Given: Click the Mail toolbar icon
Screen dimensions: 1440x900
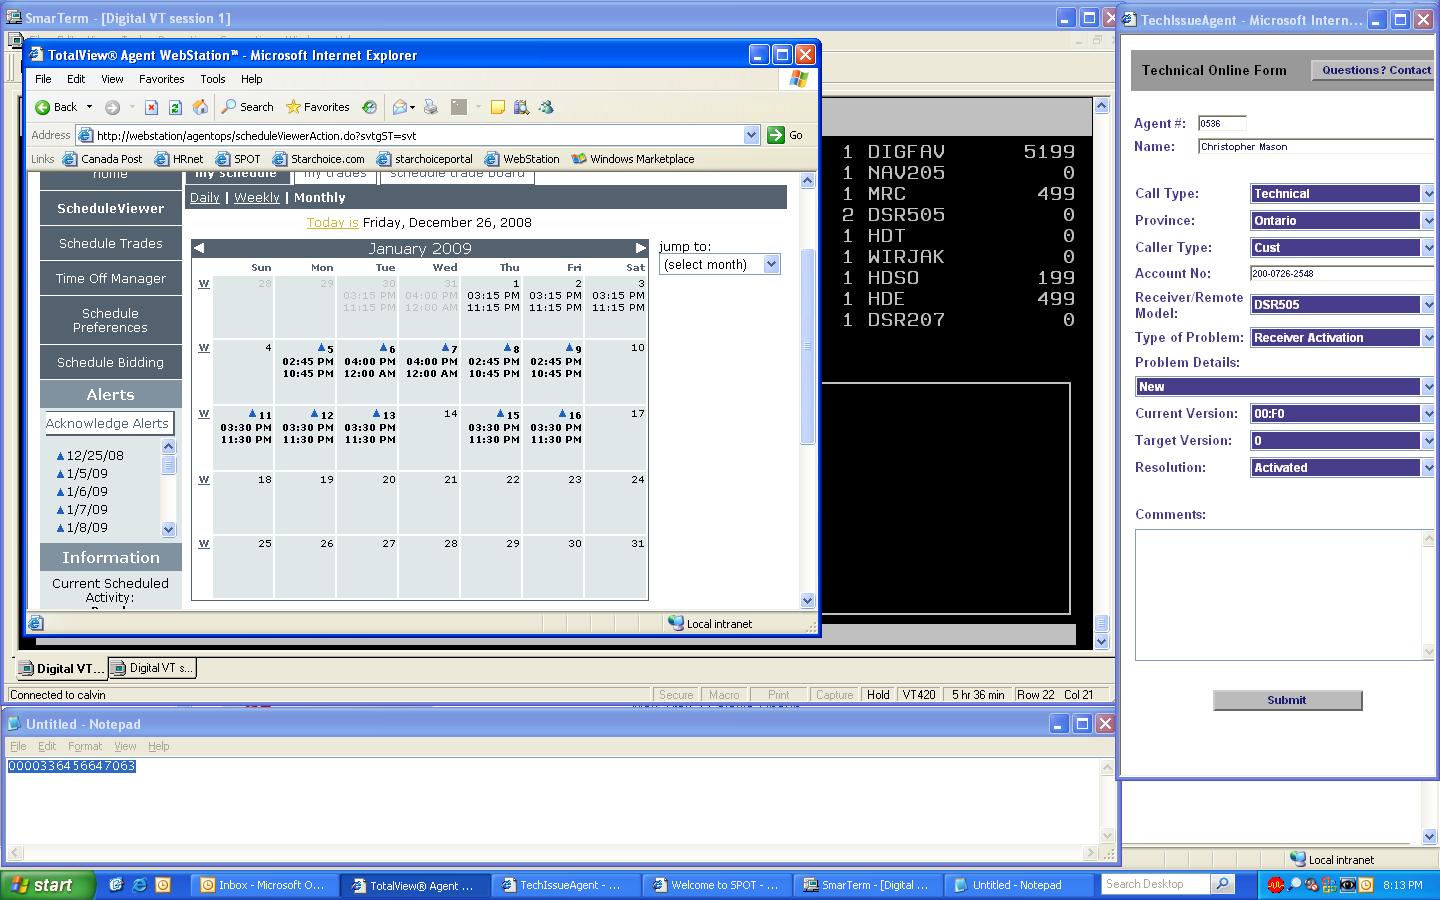Looking at the screenshot, I should (400, 107).
